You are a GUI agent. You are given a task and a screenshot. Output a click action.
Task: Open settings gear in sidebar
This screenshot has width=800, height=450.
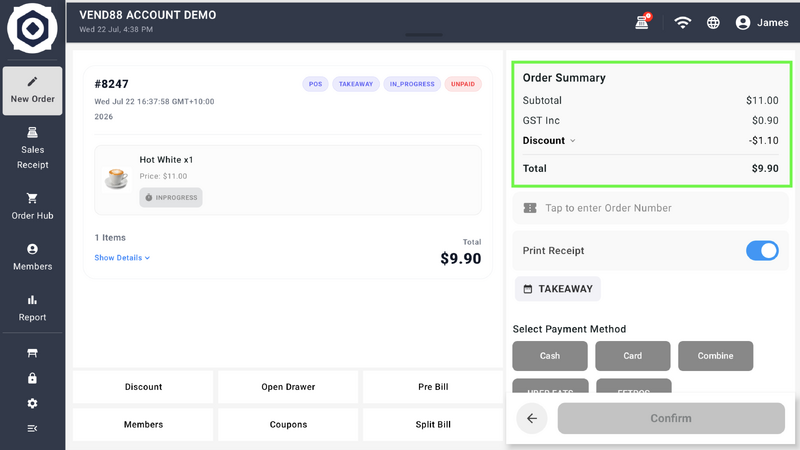point(32,404)
